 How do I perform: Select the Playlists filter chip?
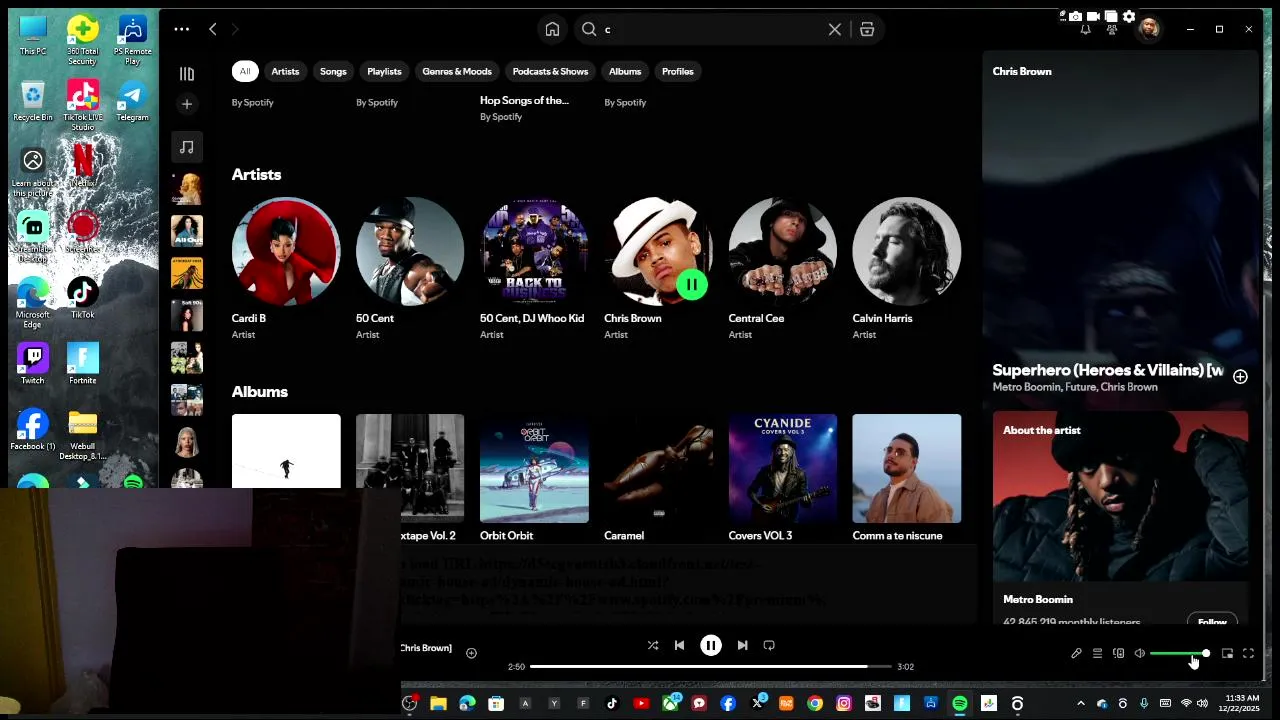click(x=384, y=71)
